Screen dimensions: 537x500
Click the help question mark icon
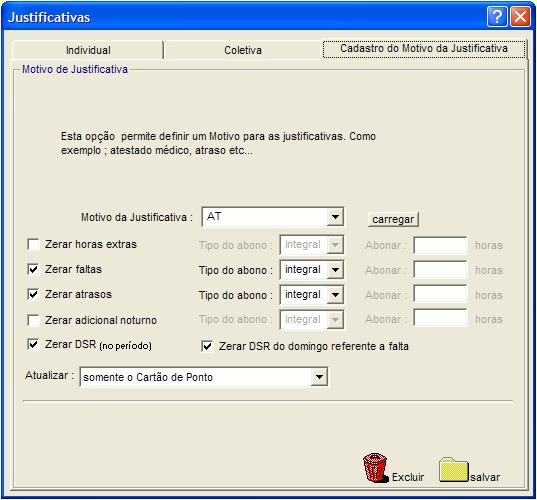[497, 16]
